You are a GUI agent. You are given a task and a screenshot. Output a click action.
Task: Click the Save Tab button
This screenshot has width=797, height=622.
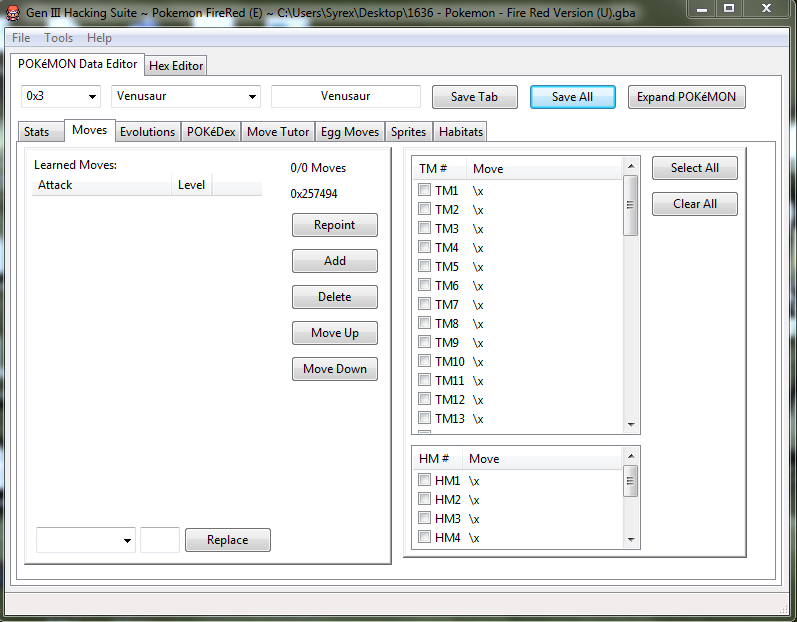[x=475, y=97]
